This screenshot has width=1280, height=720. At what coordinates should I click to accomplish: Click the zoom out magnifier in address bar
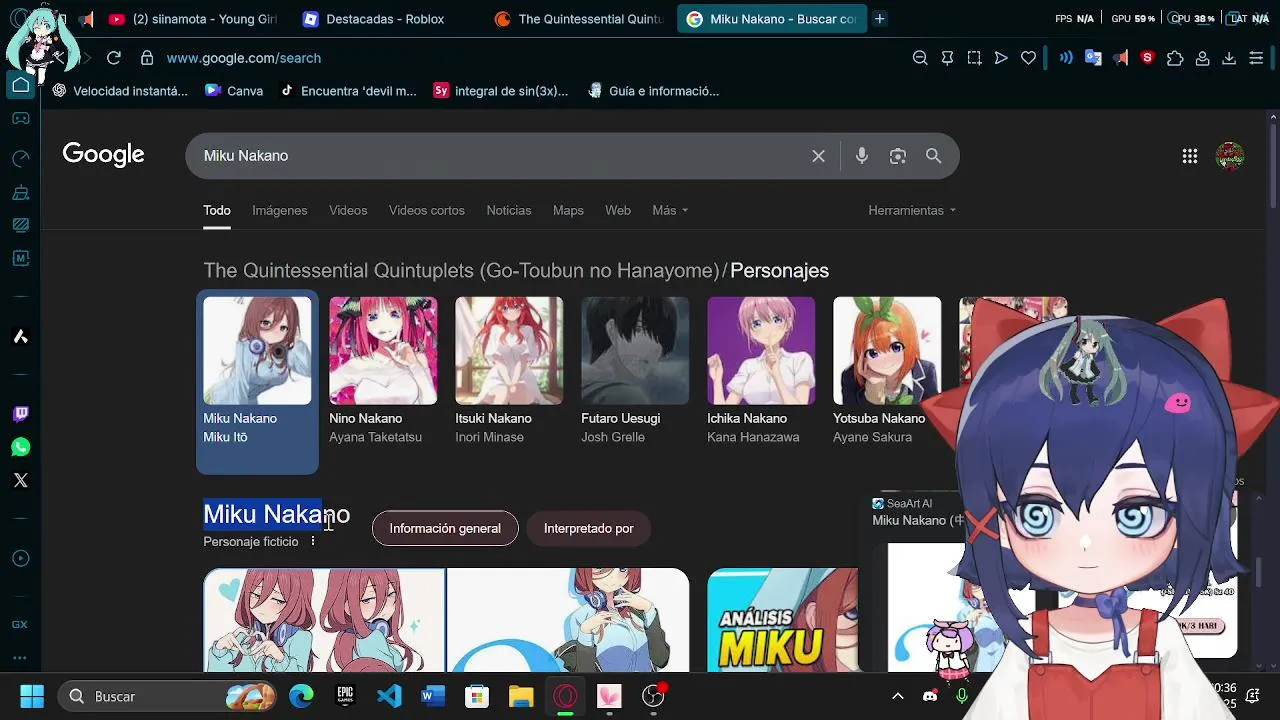(920, 58)
